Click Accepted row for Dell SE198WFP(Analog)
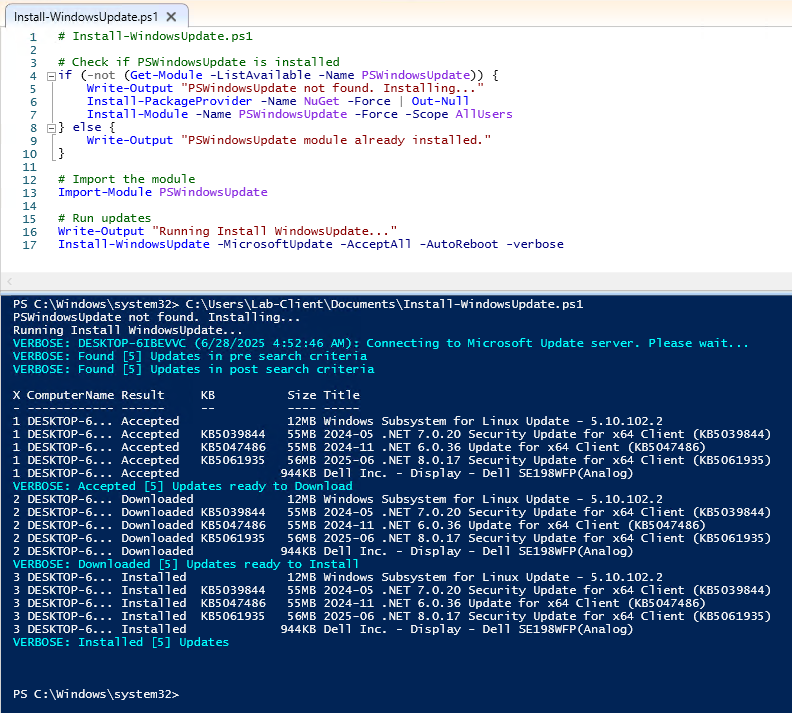 [x=323, y=473]
